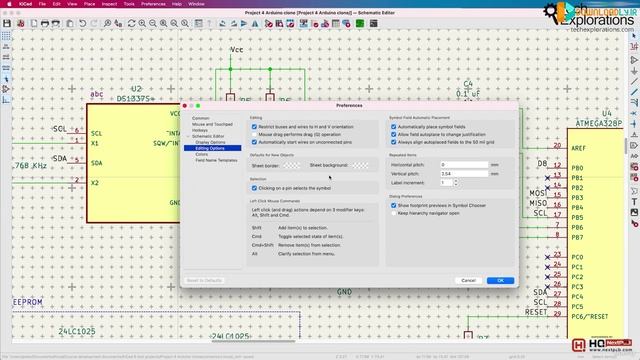Select the arrow selection tool on right toolbar
Image resolution: width=640 pixels, height=360 pixels.
pyautogui.click(x=634, y=36)
